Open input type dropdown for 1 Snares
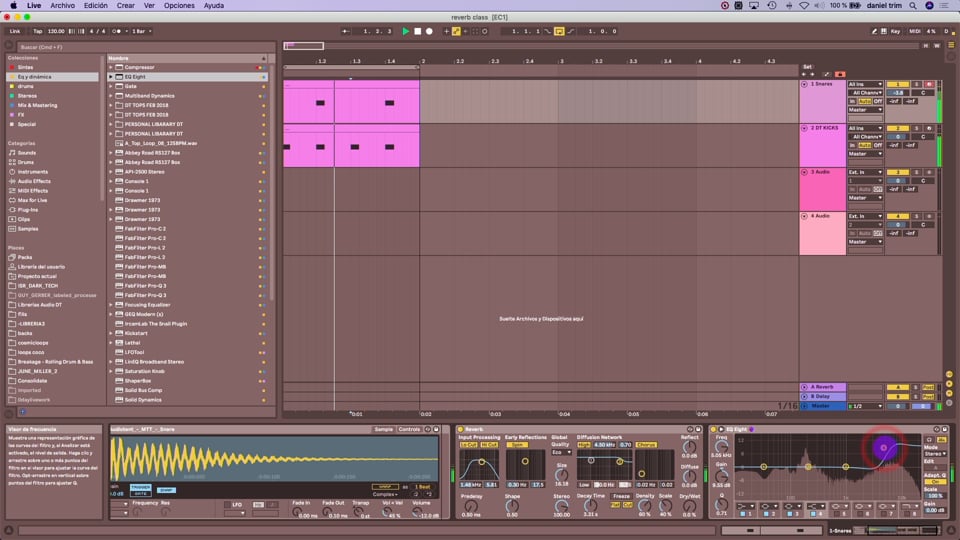The width and height of the screenshot is (960, 540). point(865,84)
